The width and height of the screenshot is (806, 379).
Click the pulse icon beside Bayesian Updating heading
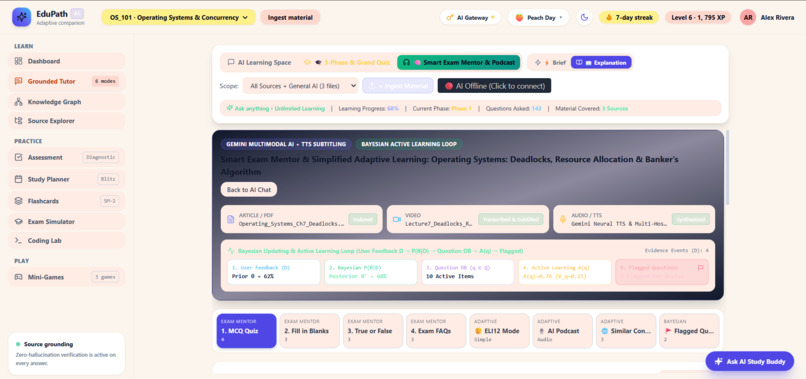tap(231, 251)
